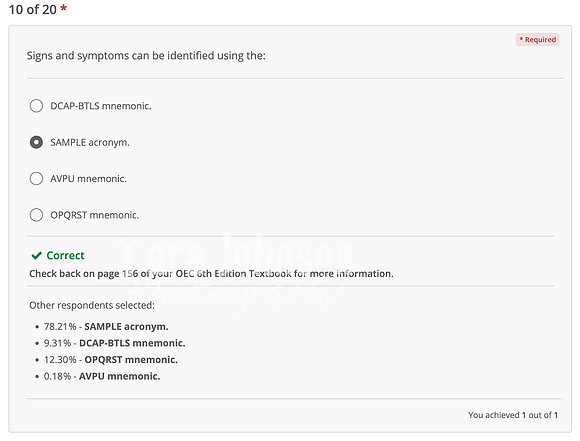The height and width of the screenshot is (441, 580).
Task: Click the Correct feedback heading
Action: 65,255
